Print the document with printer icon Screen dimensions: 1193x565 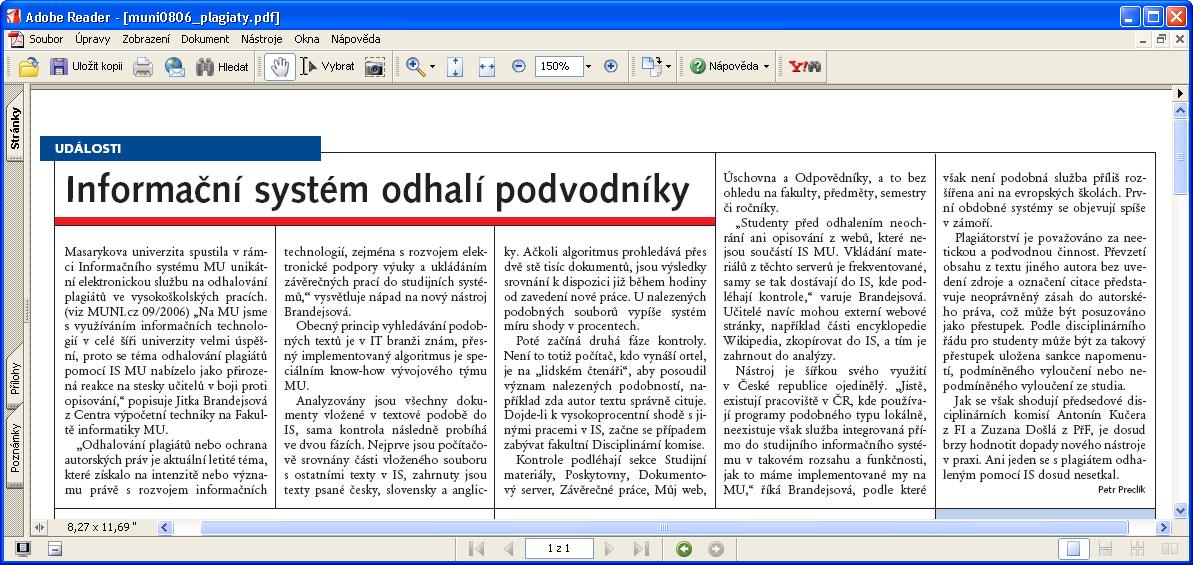click(143, 67)
